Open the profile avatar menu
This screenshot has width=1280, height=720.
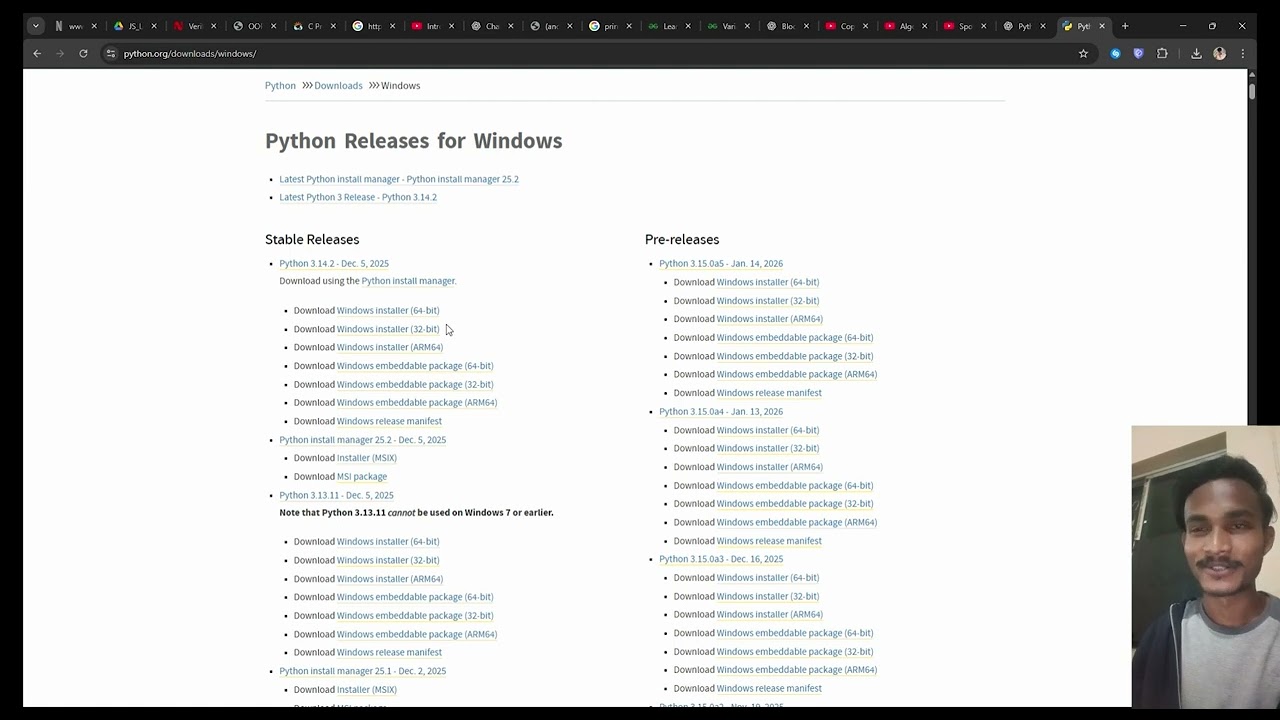pyautogui.click(x=1219, y=53)
